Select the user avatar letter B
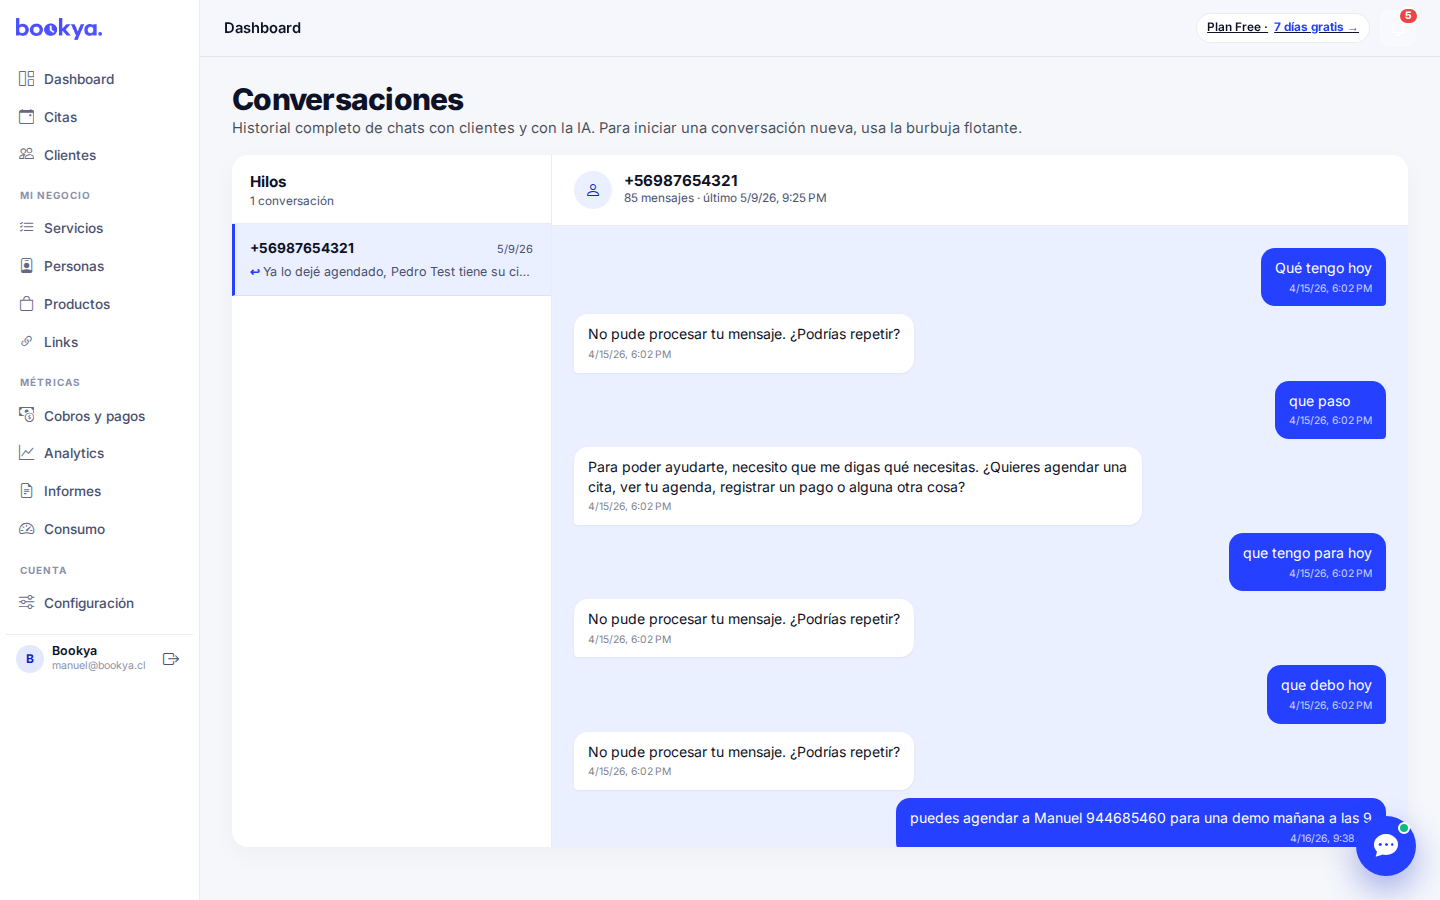Screen dimensions: 1440x900 (x=30, y=659)
